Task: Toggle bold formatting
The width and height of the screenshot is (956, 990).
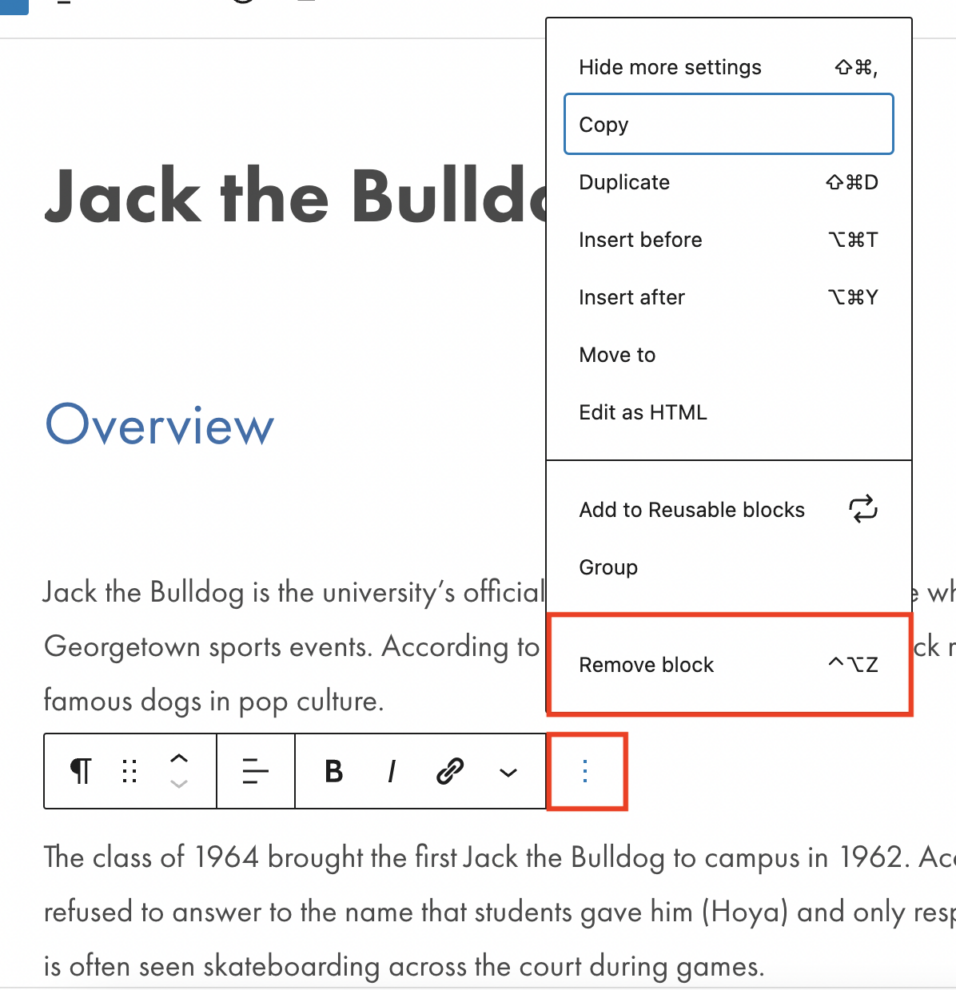Action: tap(334, 771)
